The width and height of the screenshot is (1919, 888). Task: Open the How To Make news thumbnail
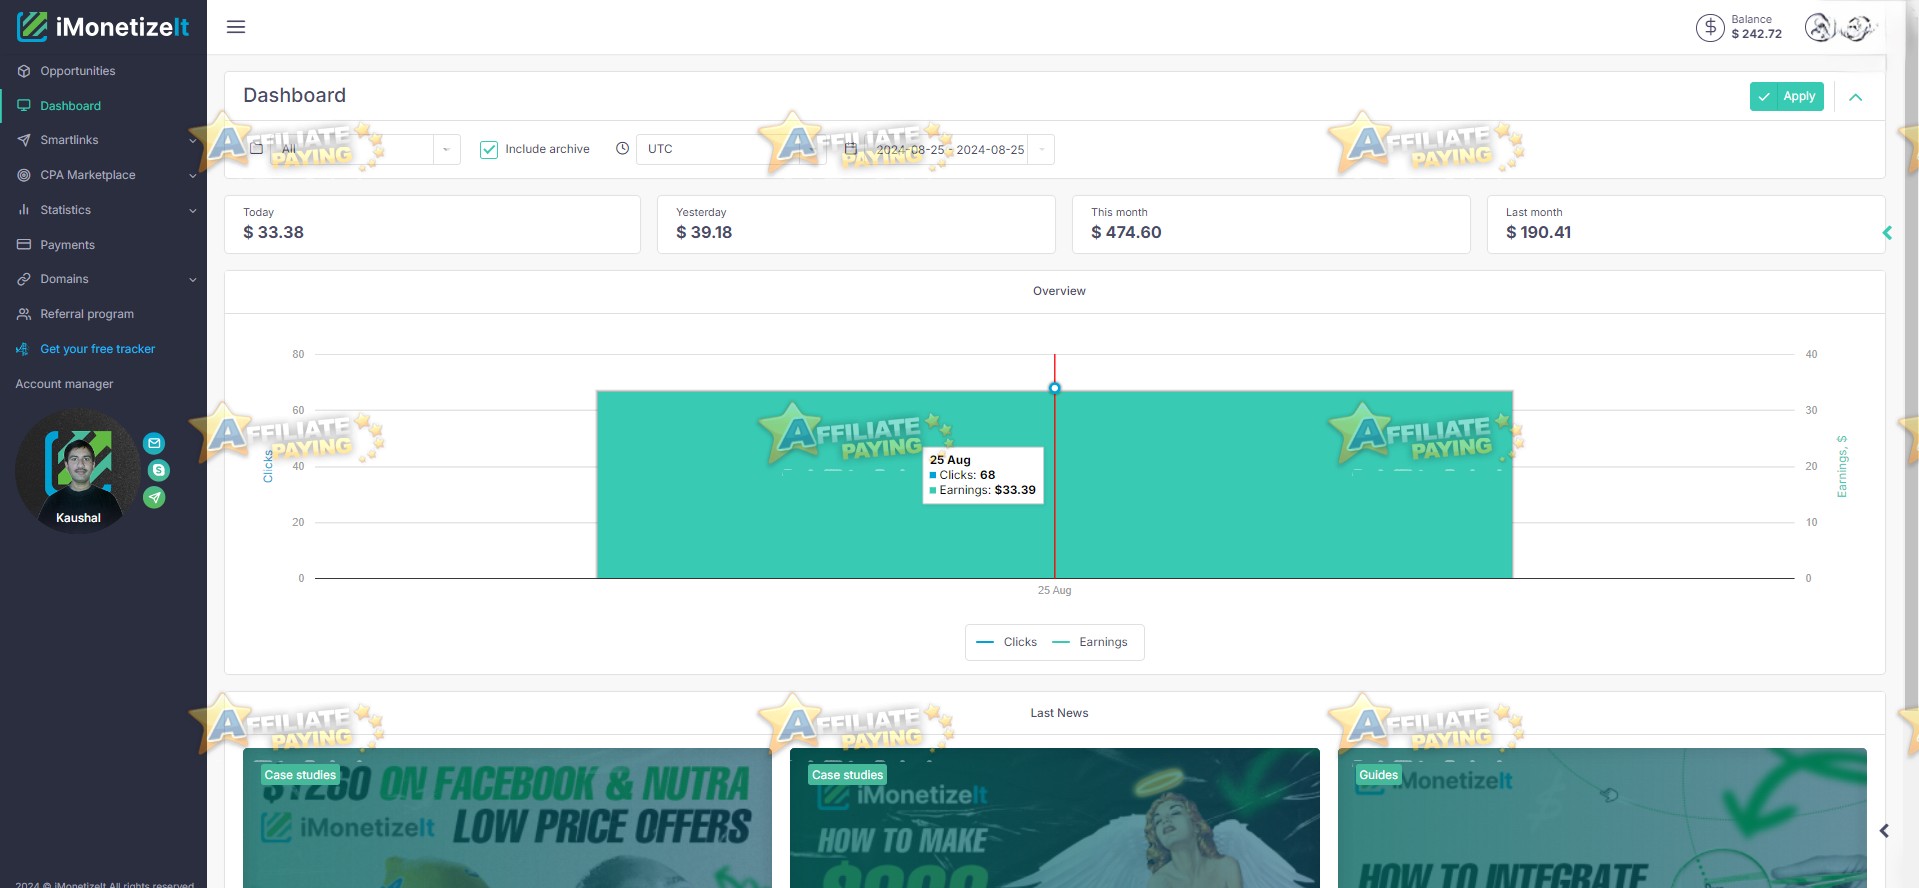[1055, 818]
